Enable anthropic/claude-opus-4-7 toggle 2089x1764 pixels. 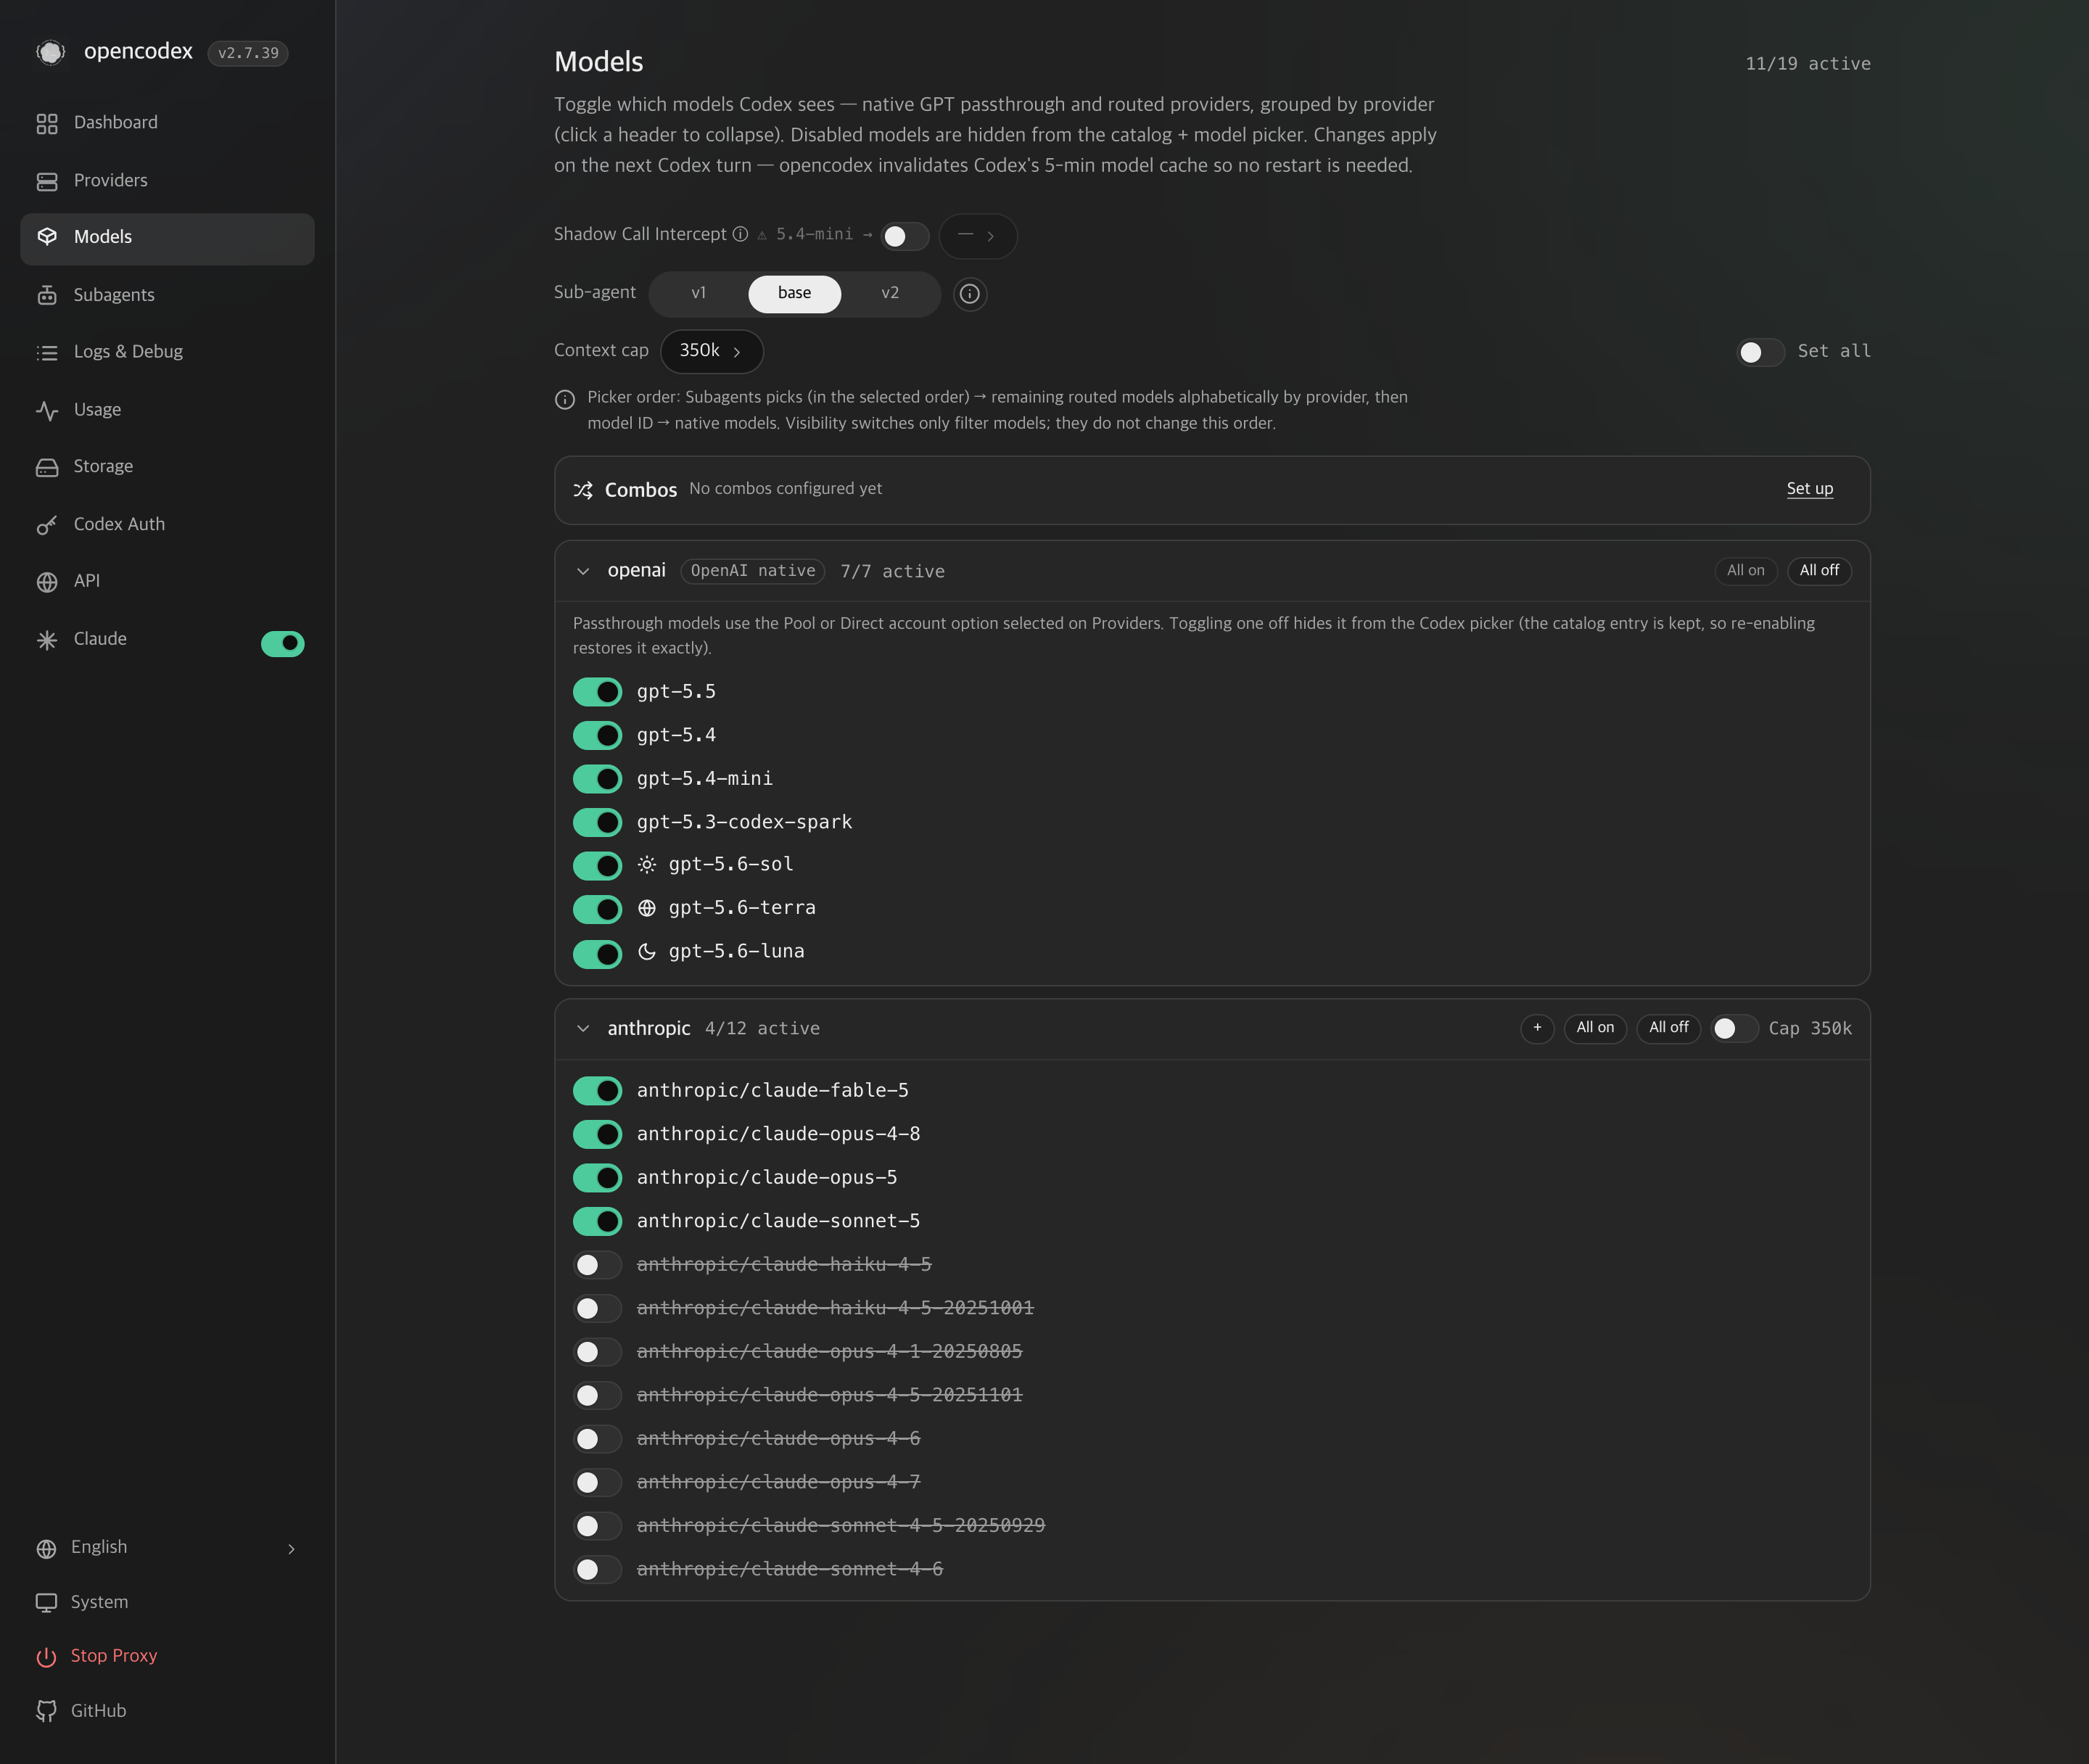click(x=597, y=1482)
